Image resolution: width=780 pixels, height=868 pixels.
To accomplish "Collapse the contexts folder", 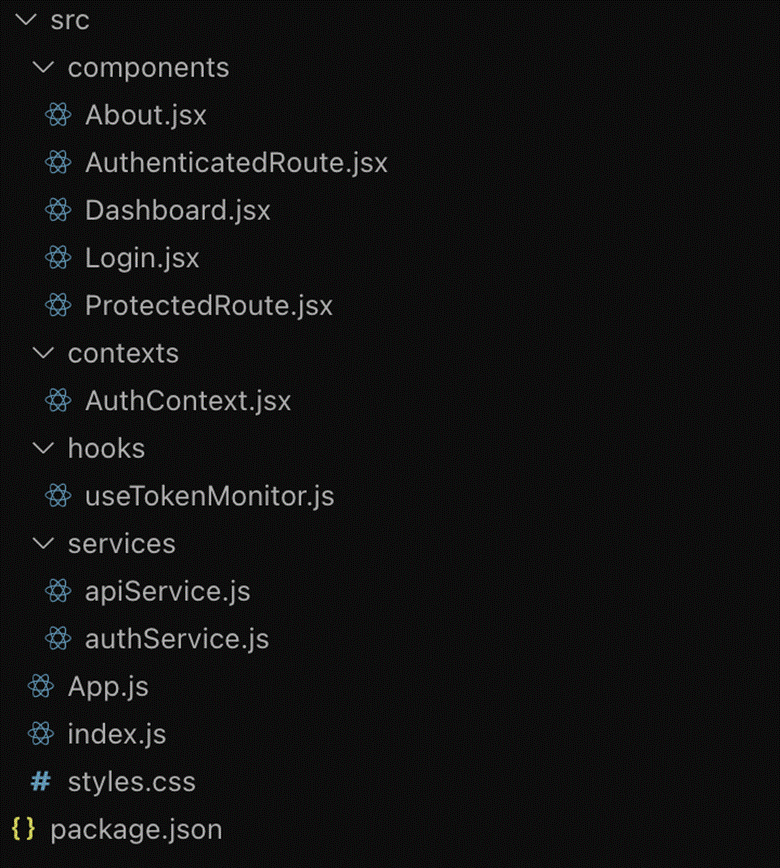I will tap(42, 352).
